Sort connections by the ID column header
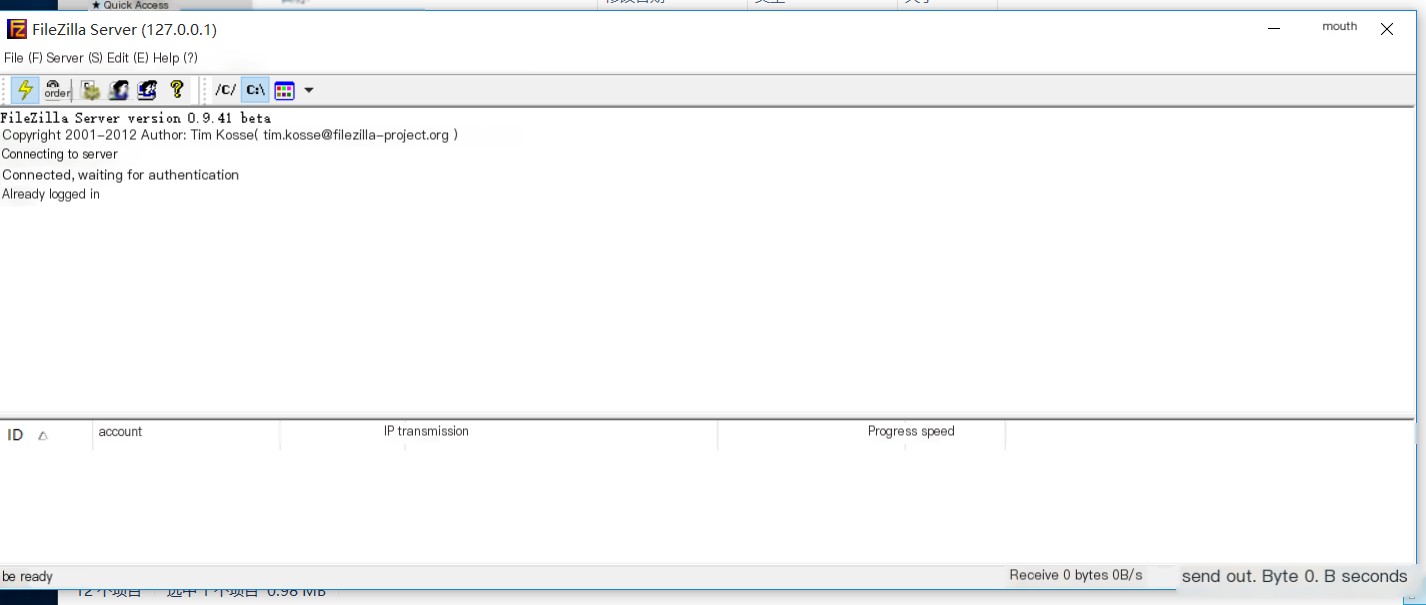Image resolution: width=1426 pixels, height=605 pixels. point(46,435)
